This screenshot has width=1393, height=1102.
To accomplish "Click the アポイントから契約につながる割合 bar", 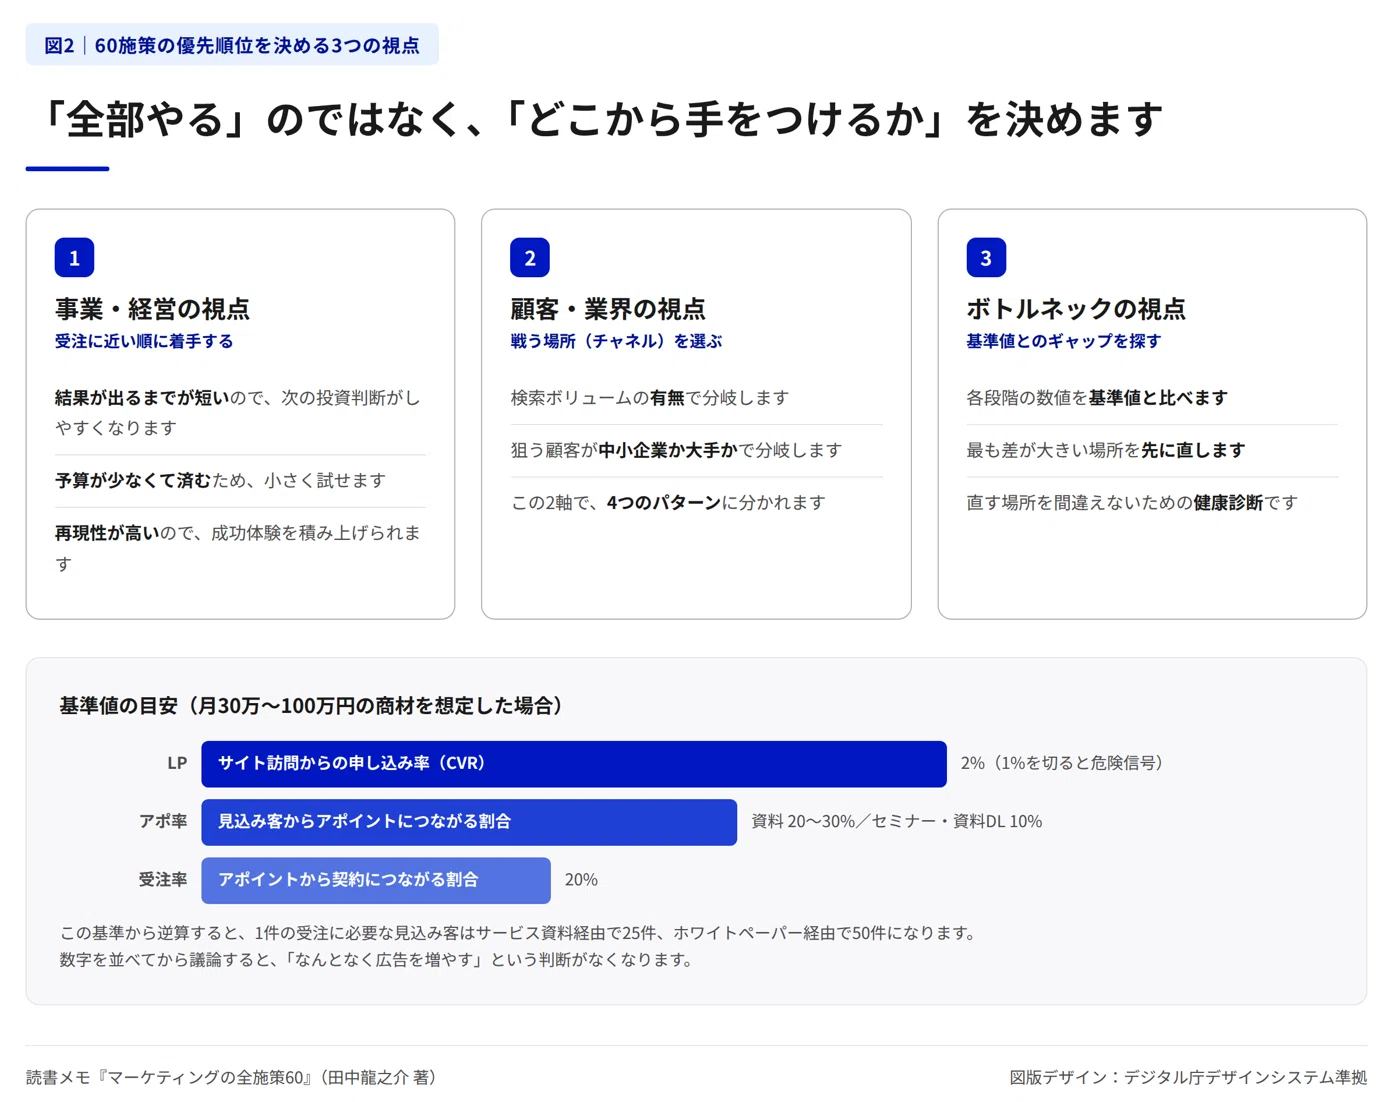I will point(376,880).
